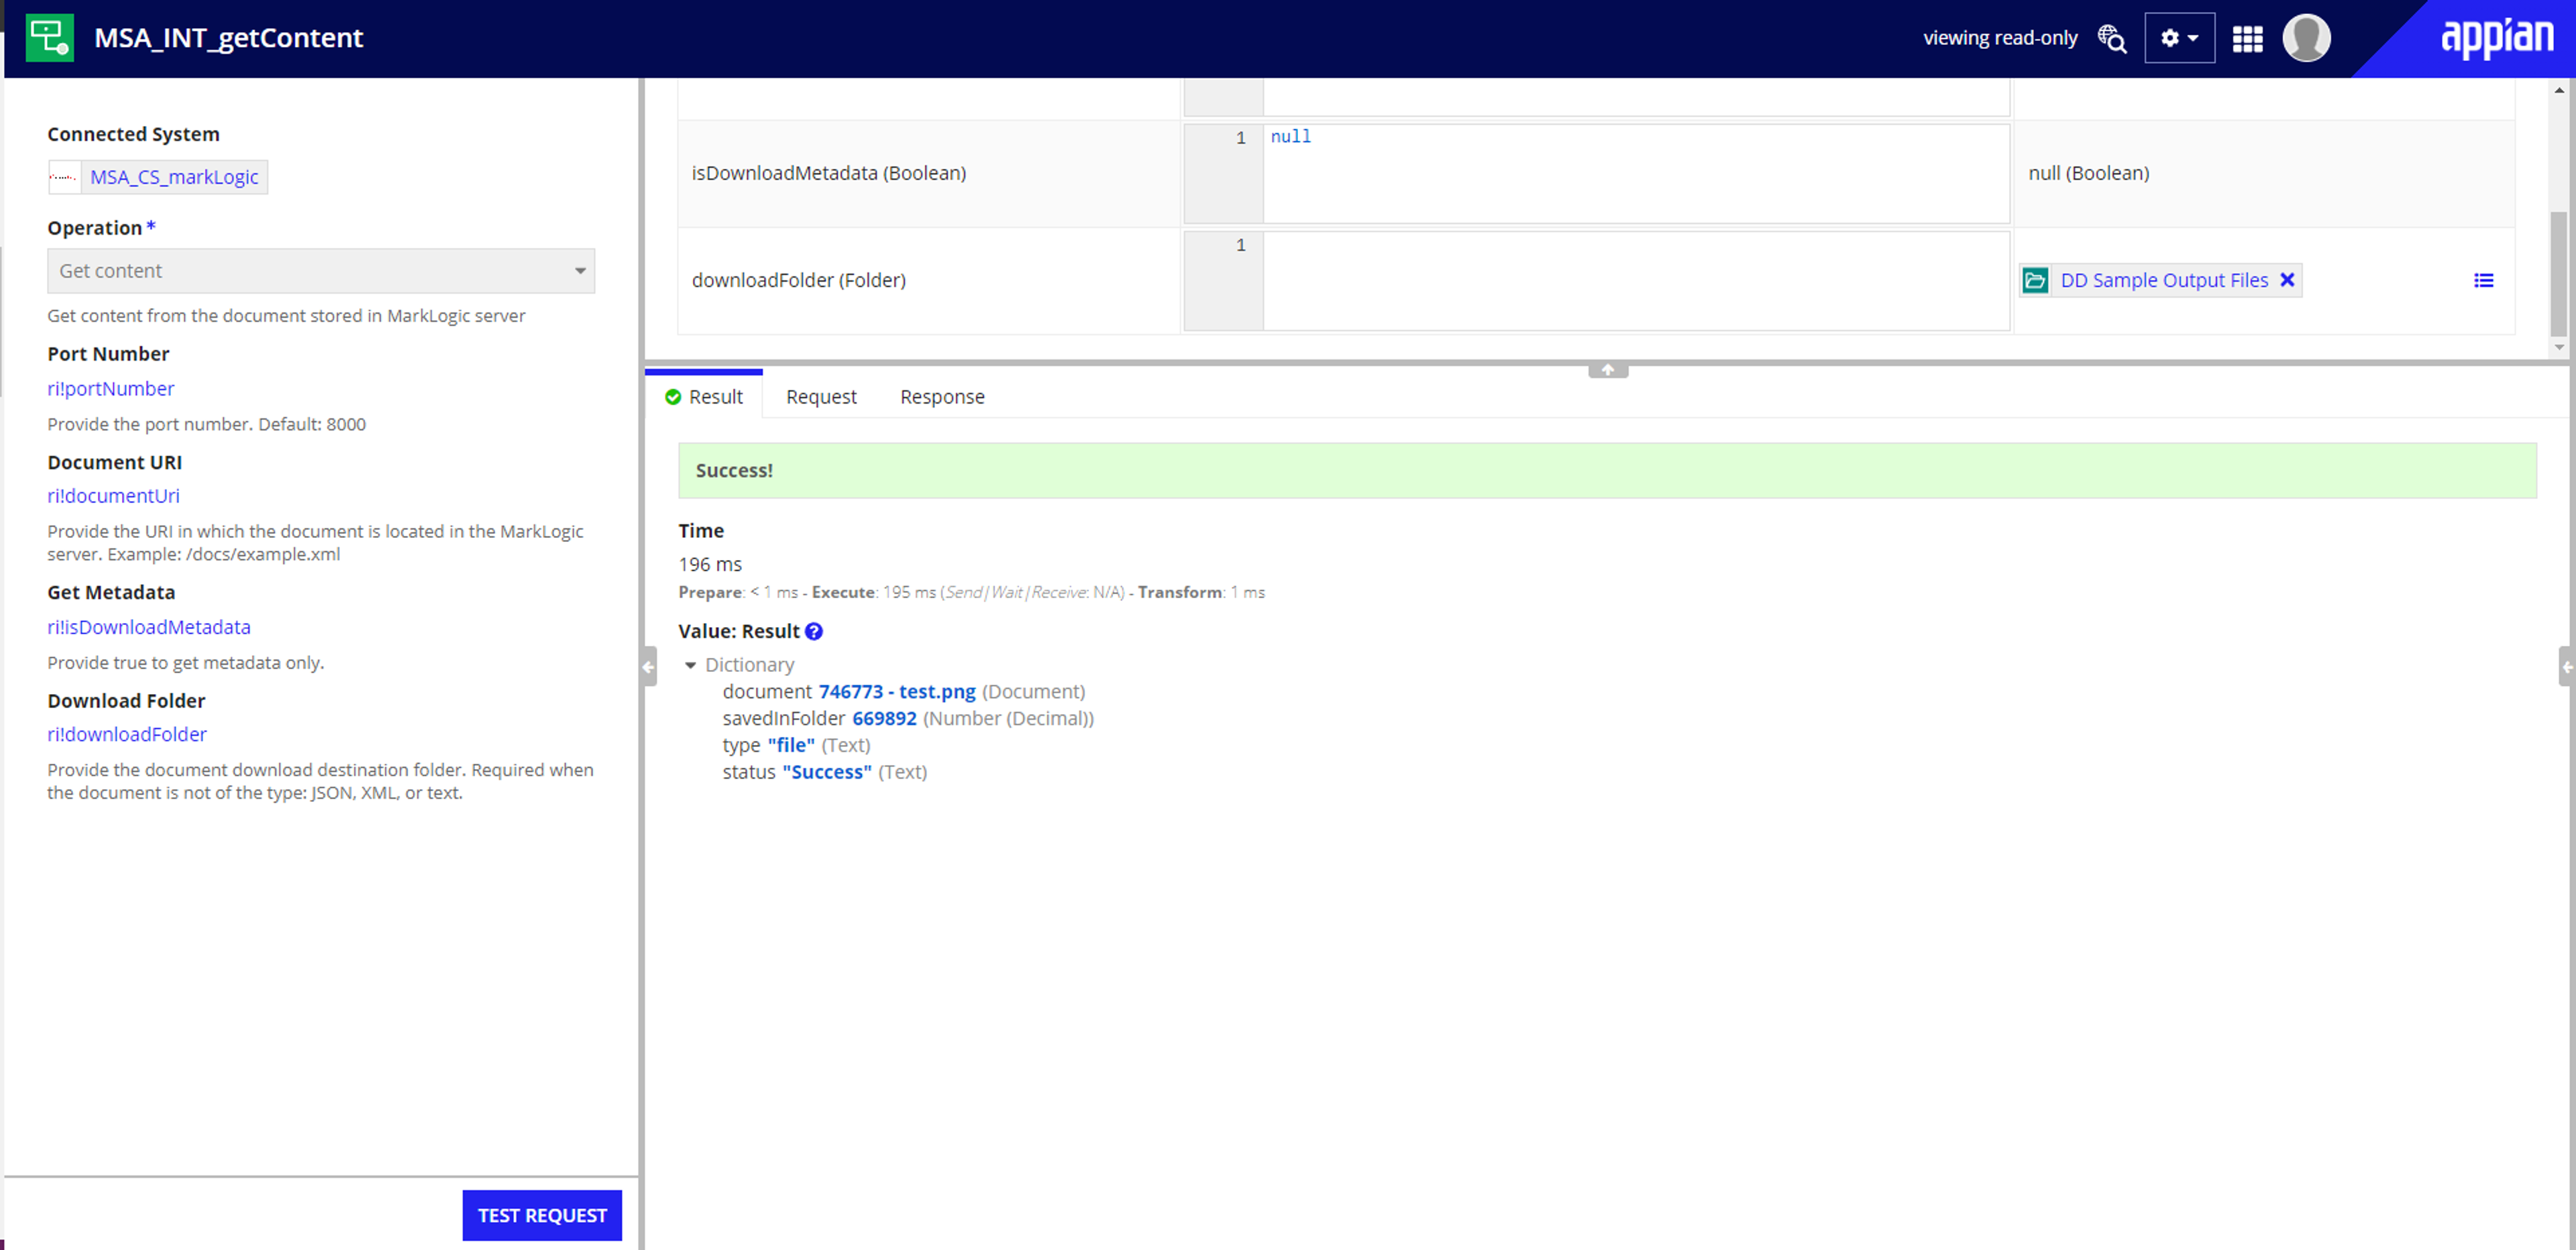Click the folder icon beside DD Sample Output Files

pos(2035,281)
